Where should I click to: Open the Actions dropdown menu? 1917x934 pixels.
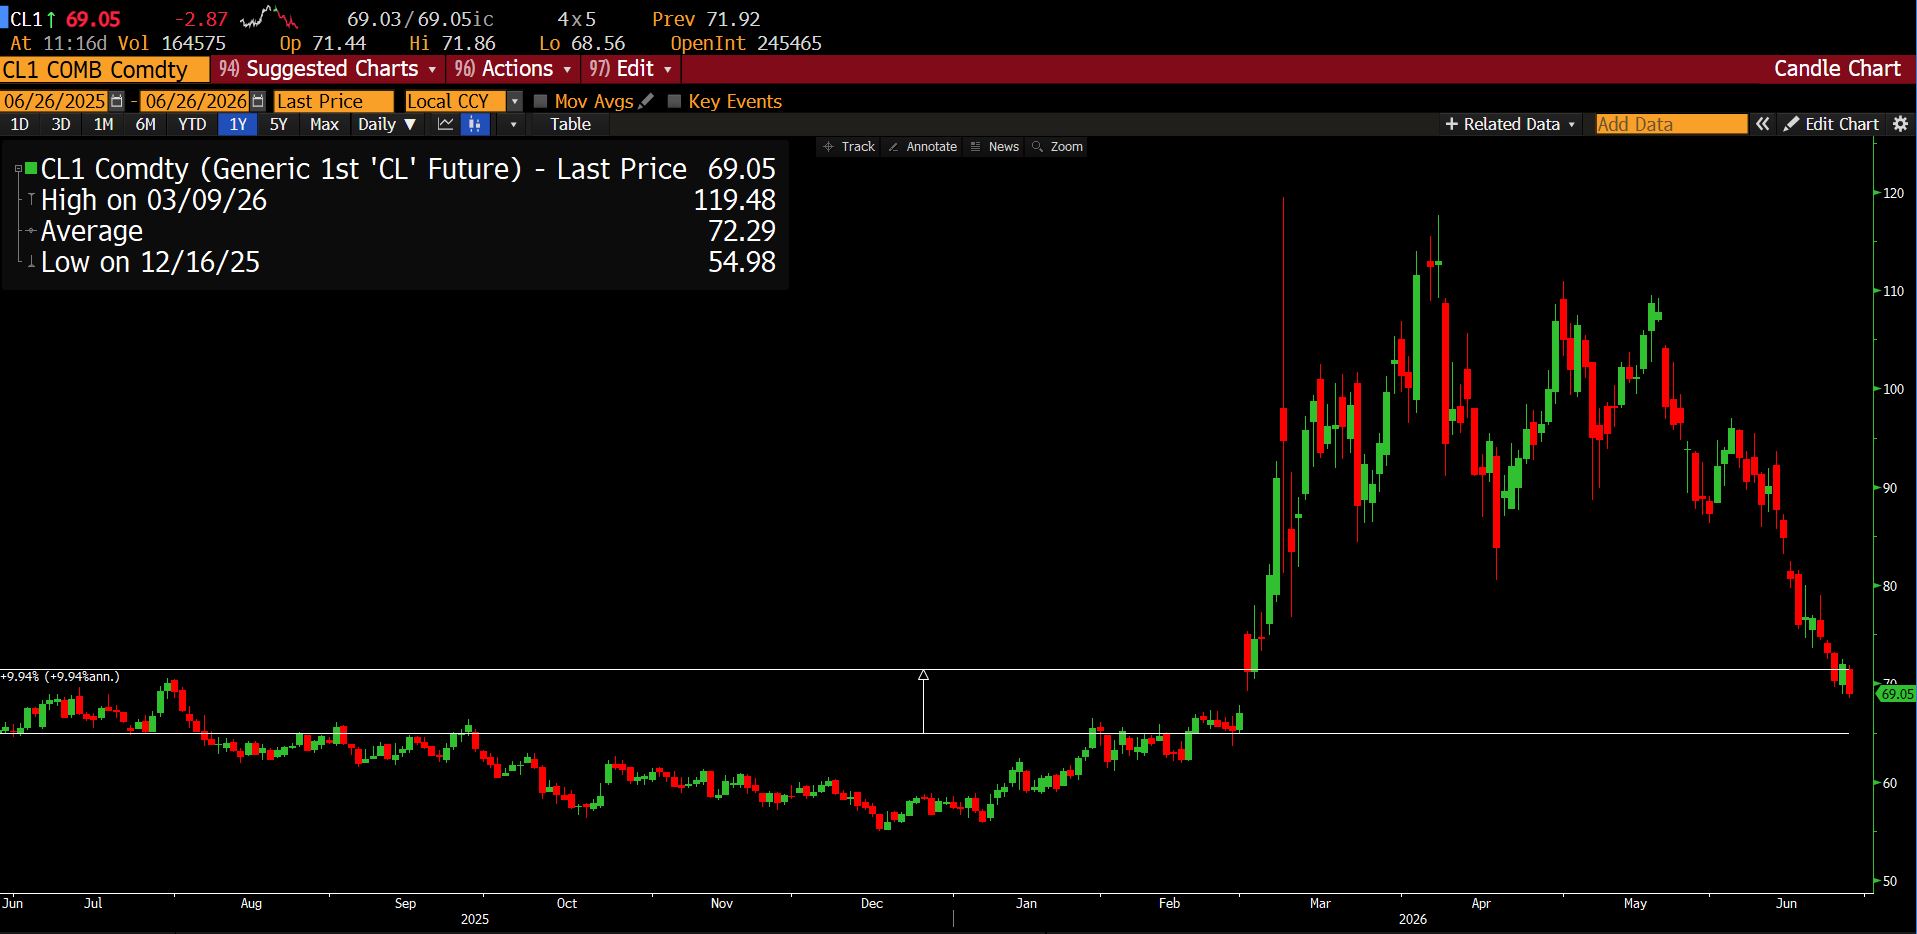tap(512, 69)
